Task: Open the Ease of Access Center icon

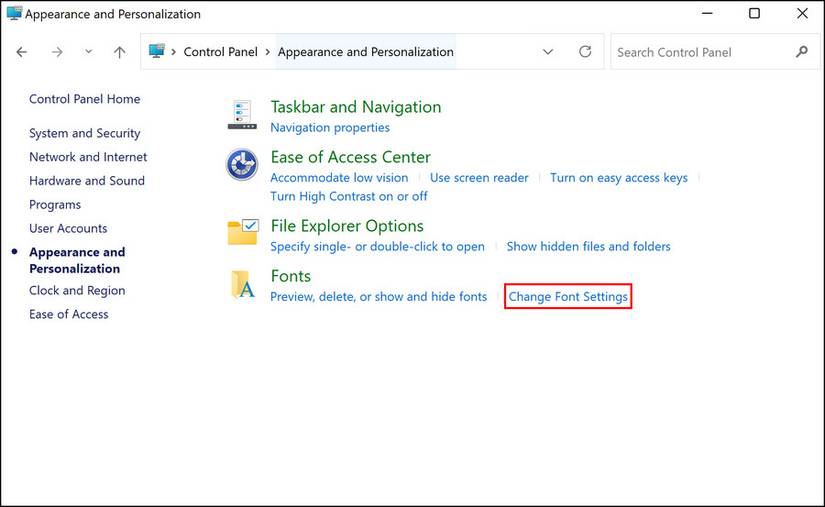Action: [x=242, y=164]
